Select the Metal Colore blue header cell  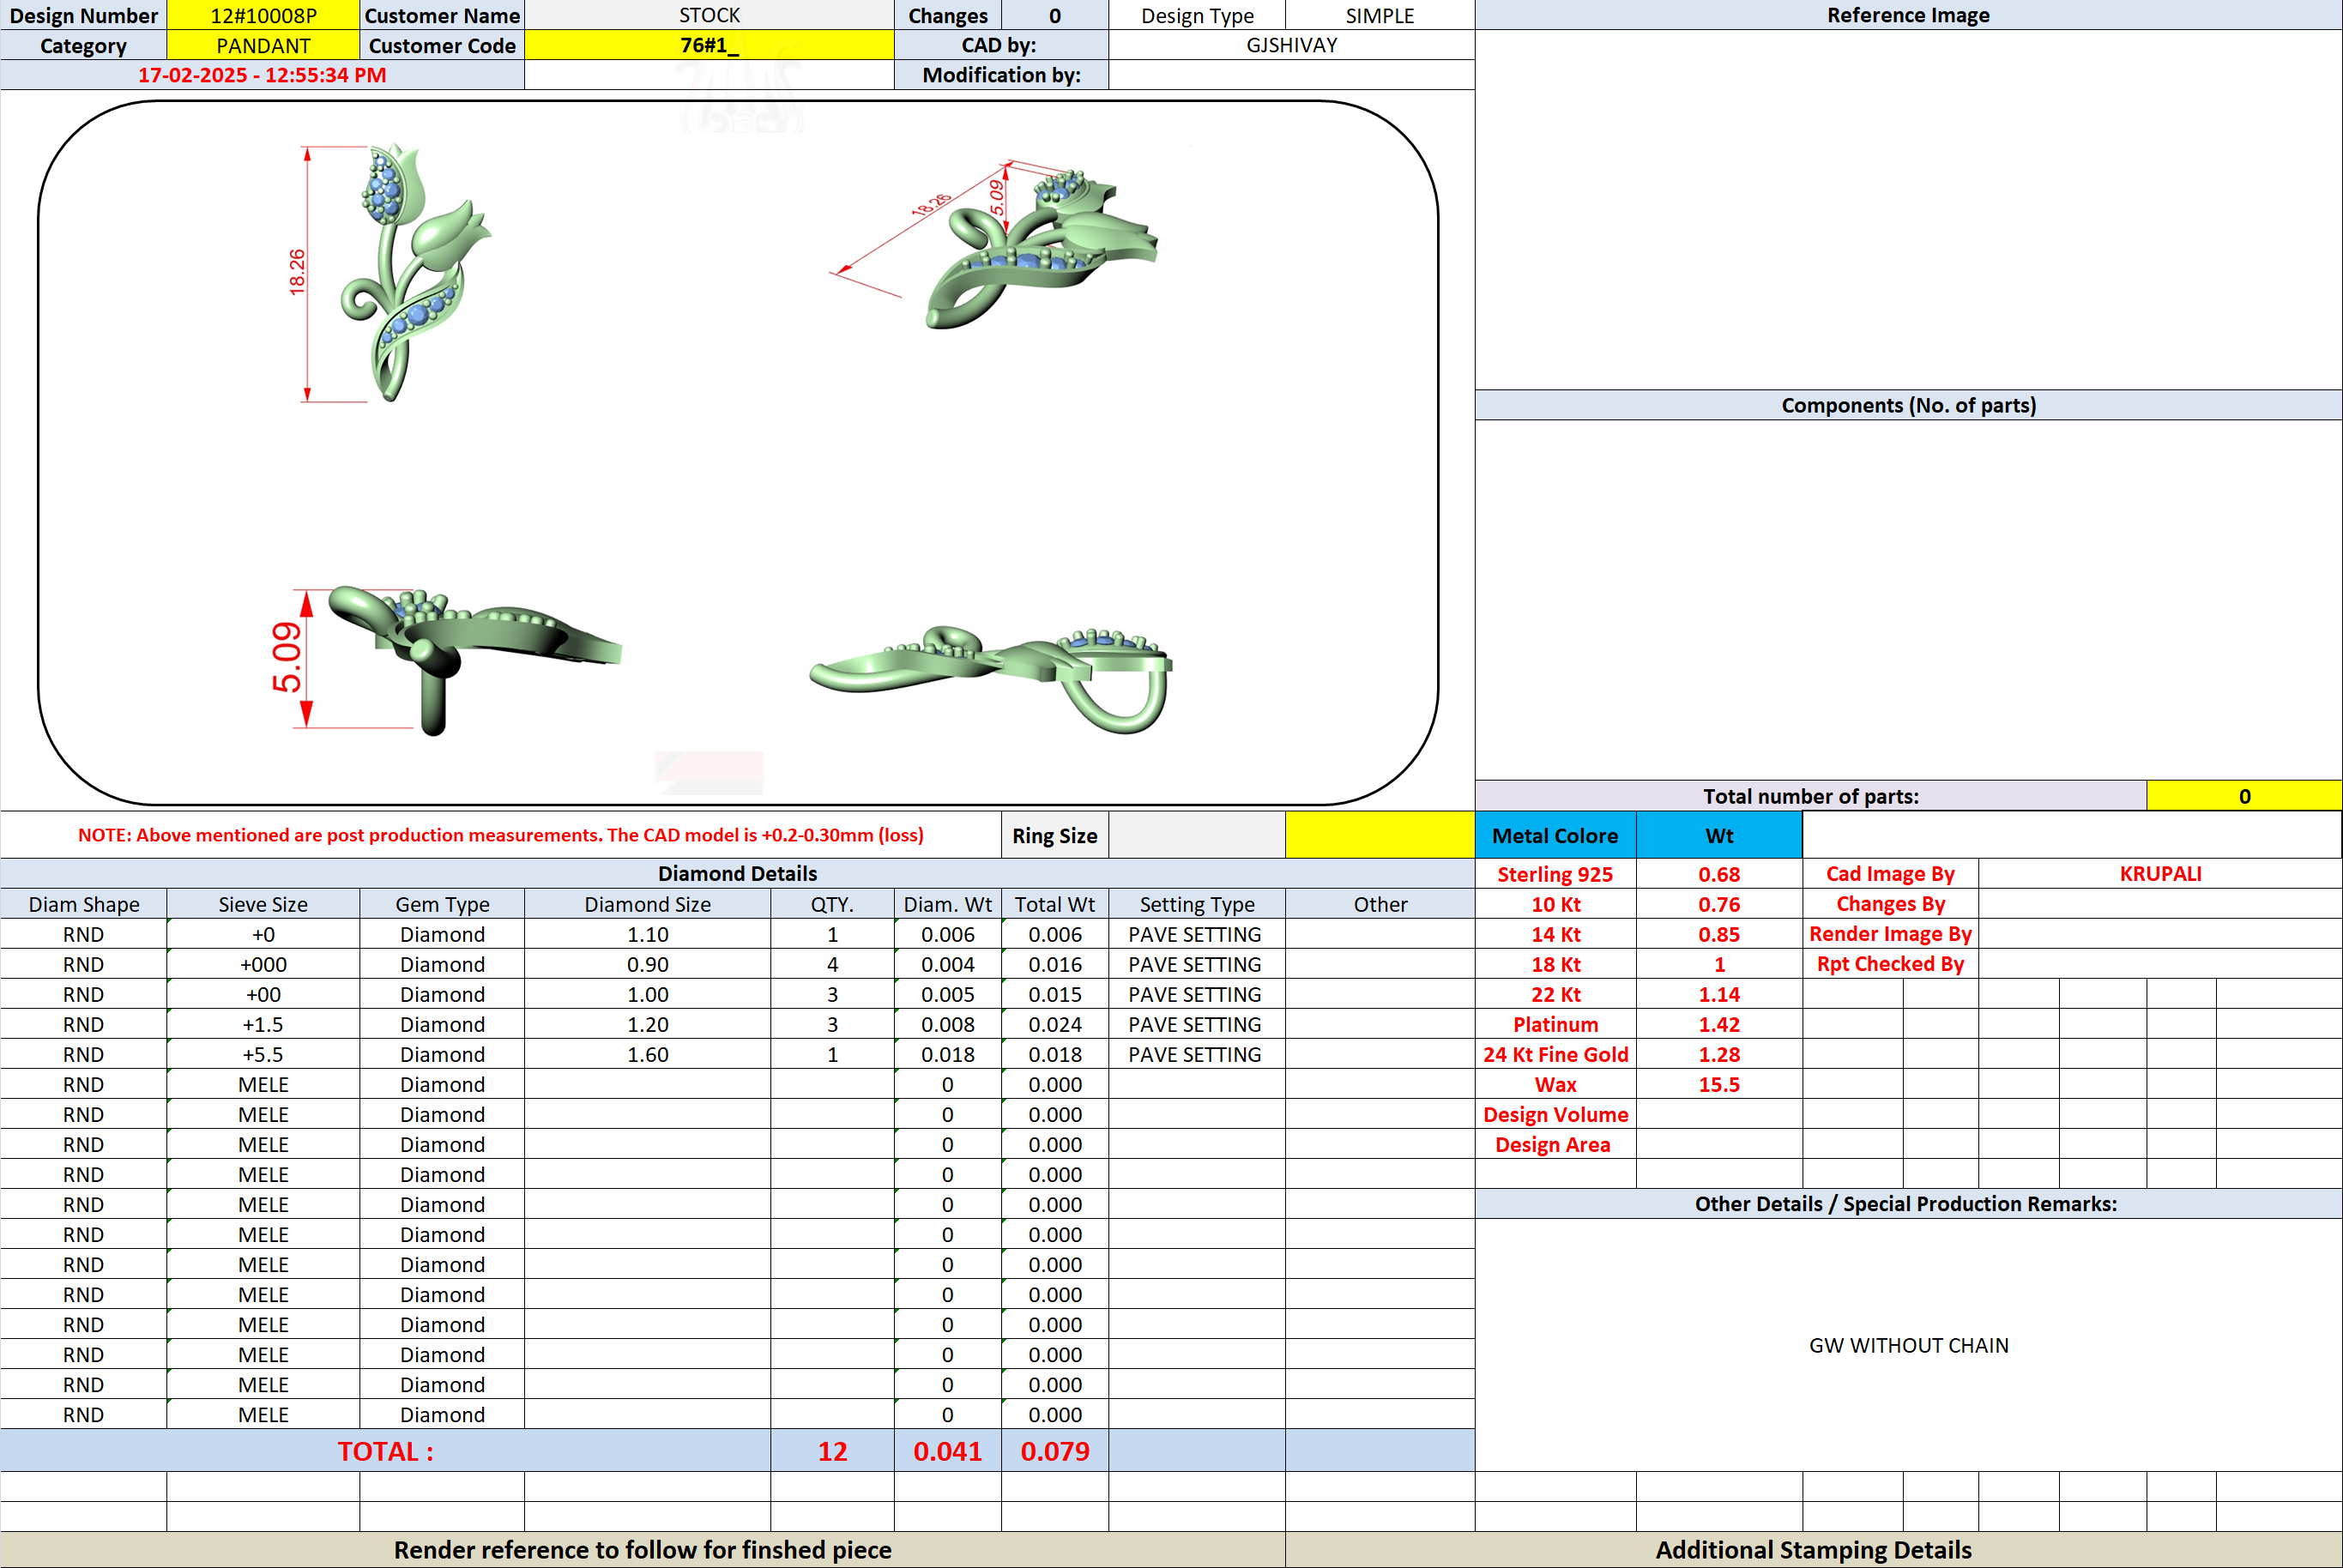pos(1555,835)
